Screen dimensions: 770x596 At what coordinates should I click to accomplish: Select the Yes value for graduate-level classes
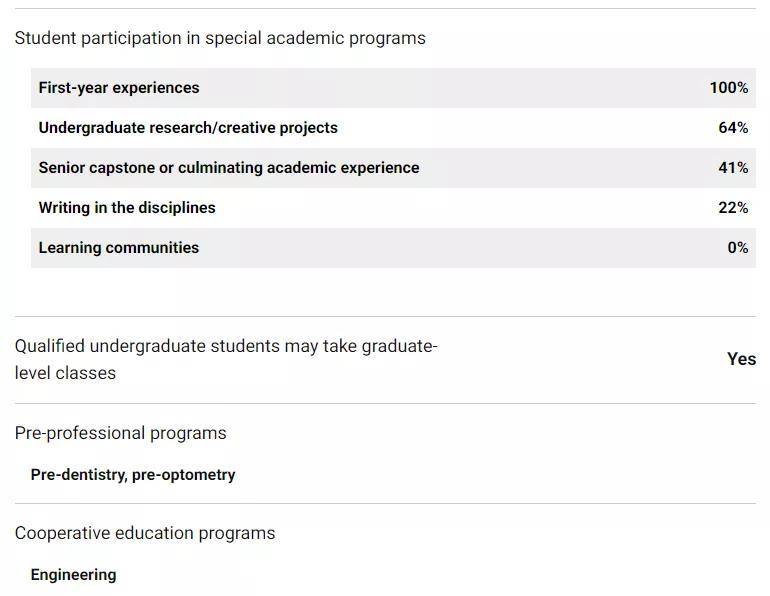pos(742,359)
